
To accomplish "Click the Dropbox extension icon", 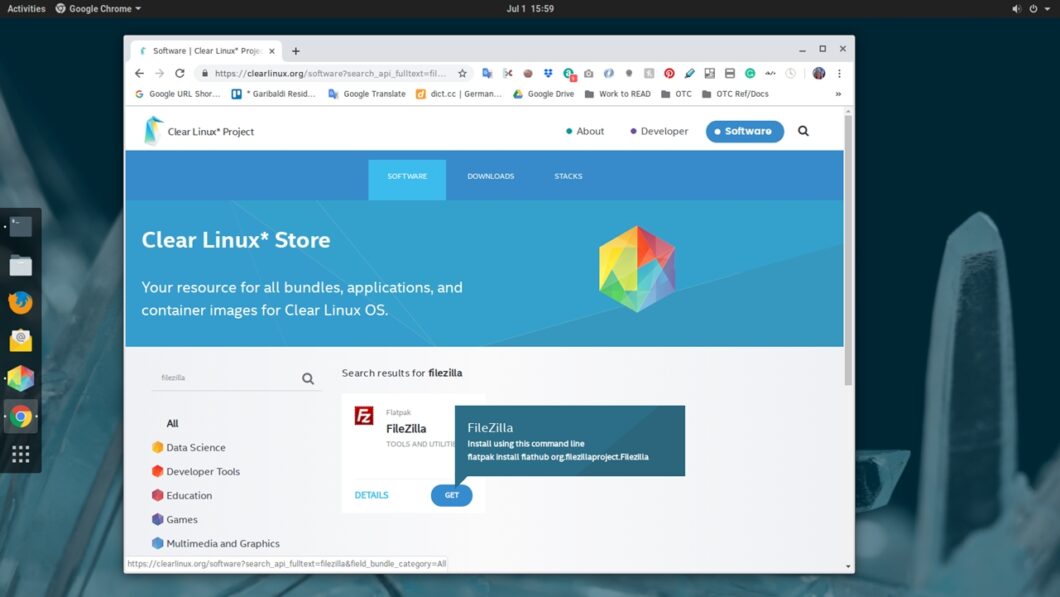I will (x=548, y=73).
